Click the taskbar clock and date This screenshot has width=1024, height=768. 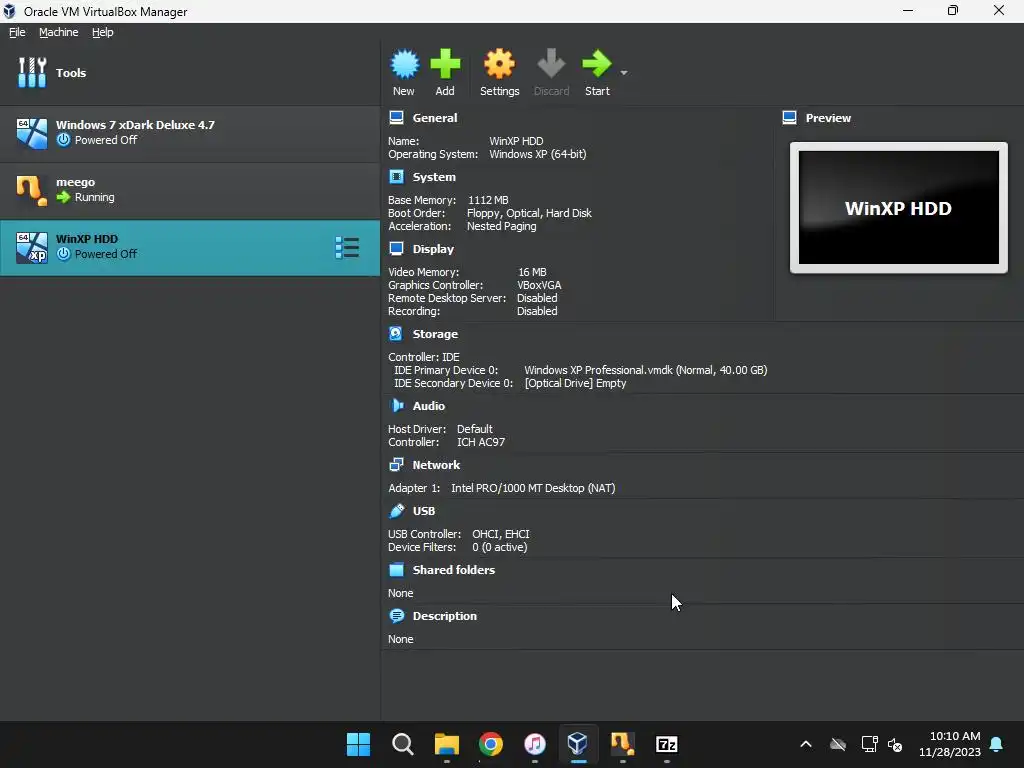point(950,744)
